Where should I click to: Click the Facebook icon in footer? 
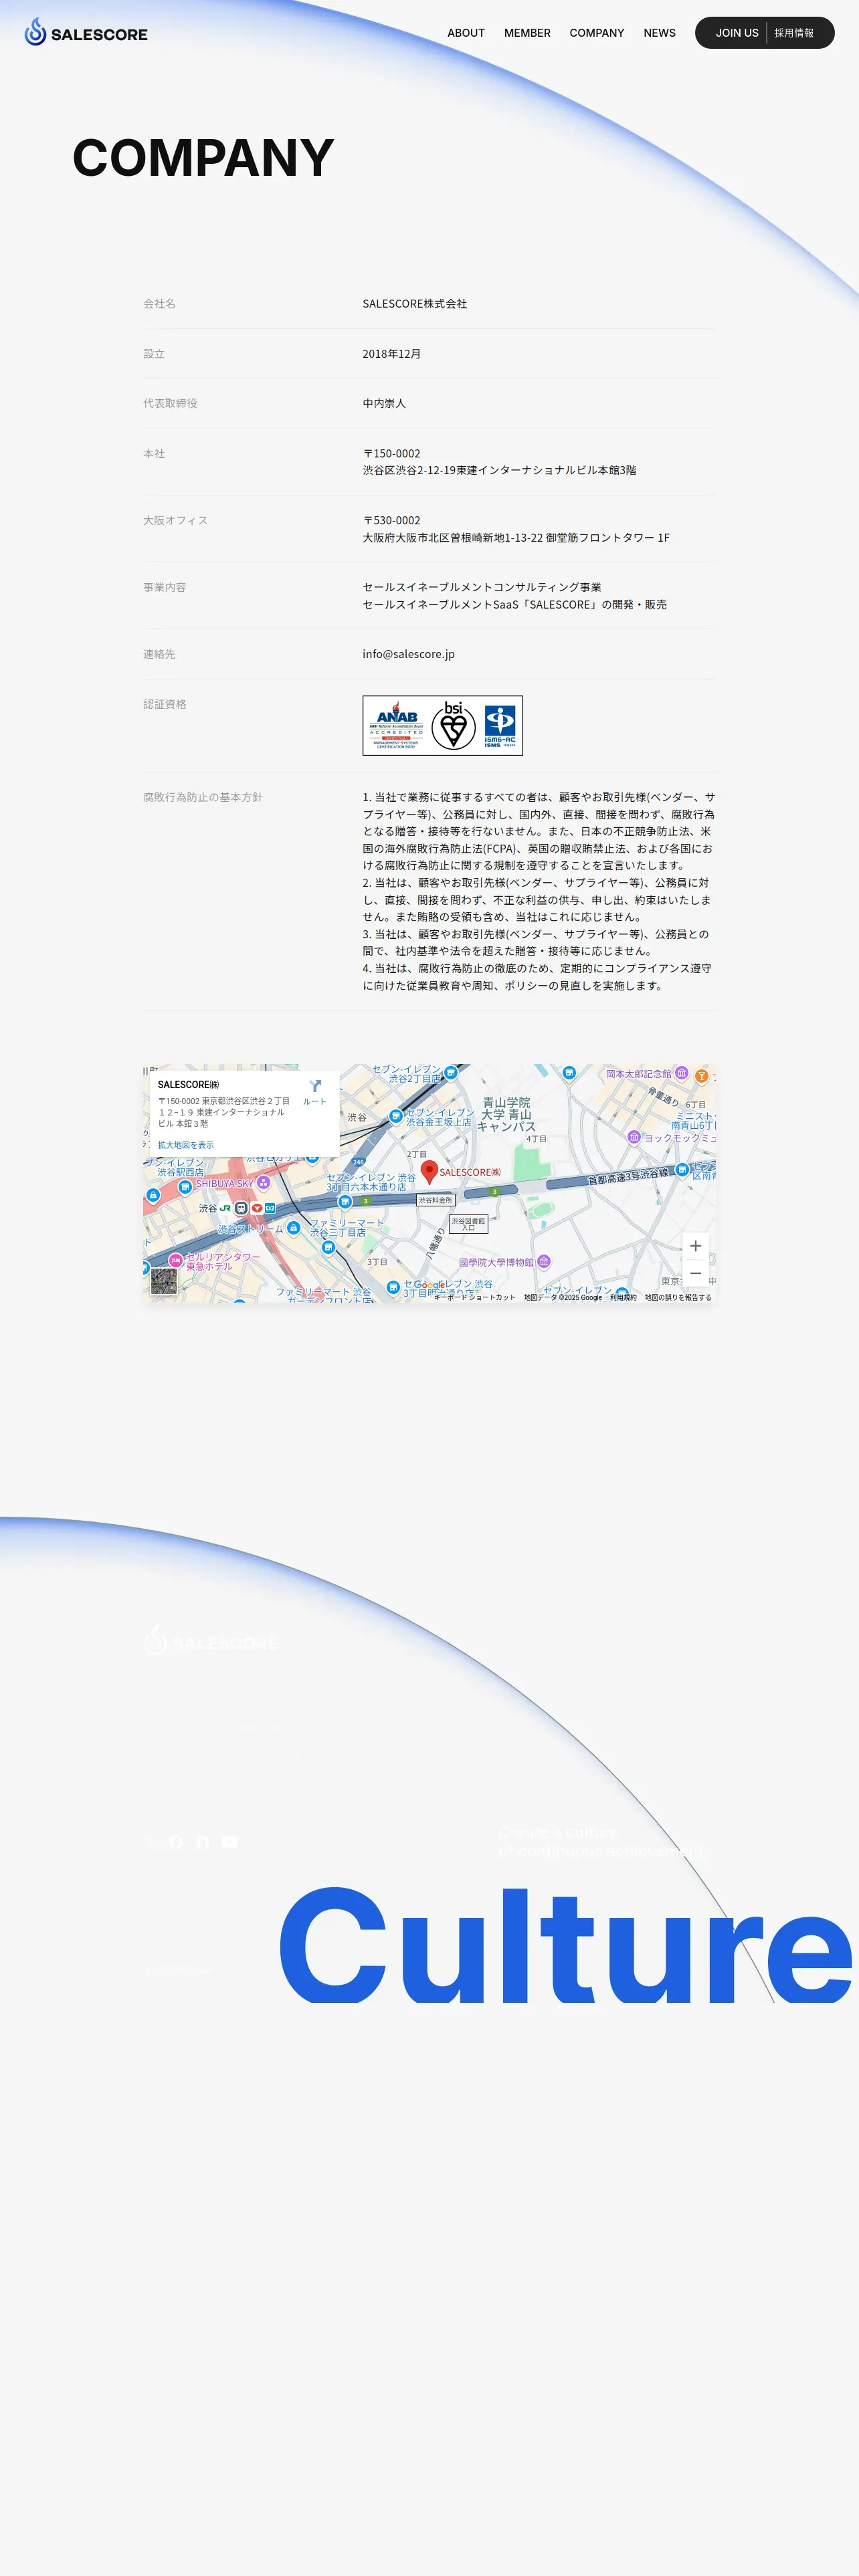pos(176,1841)
